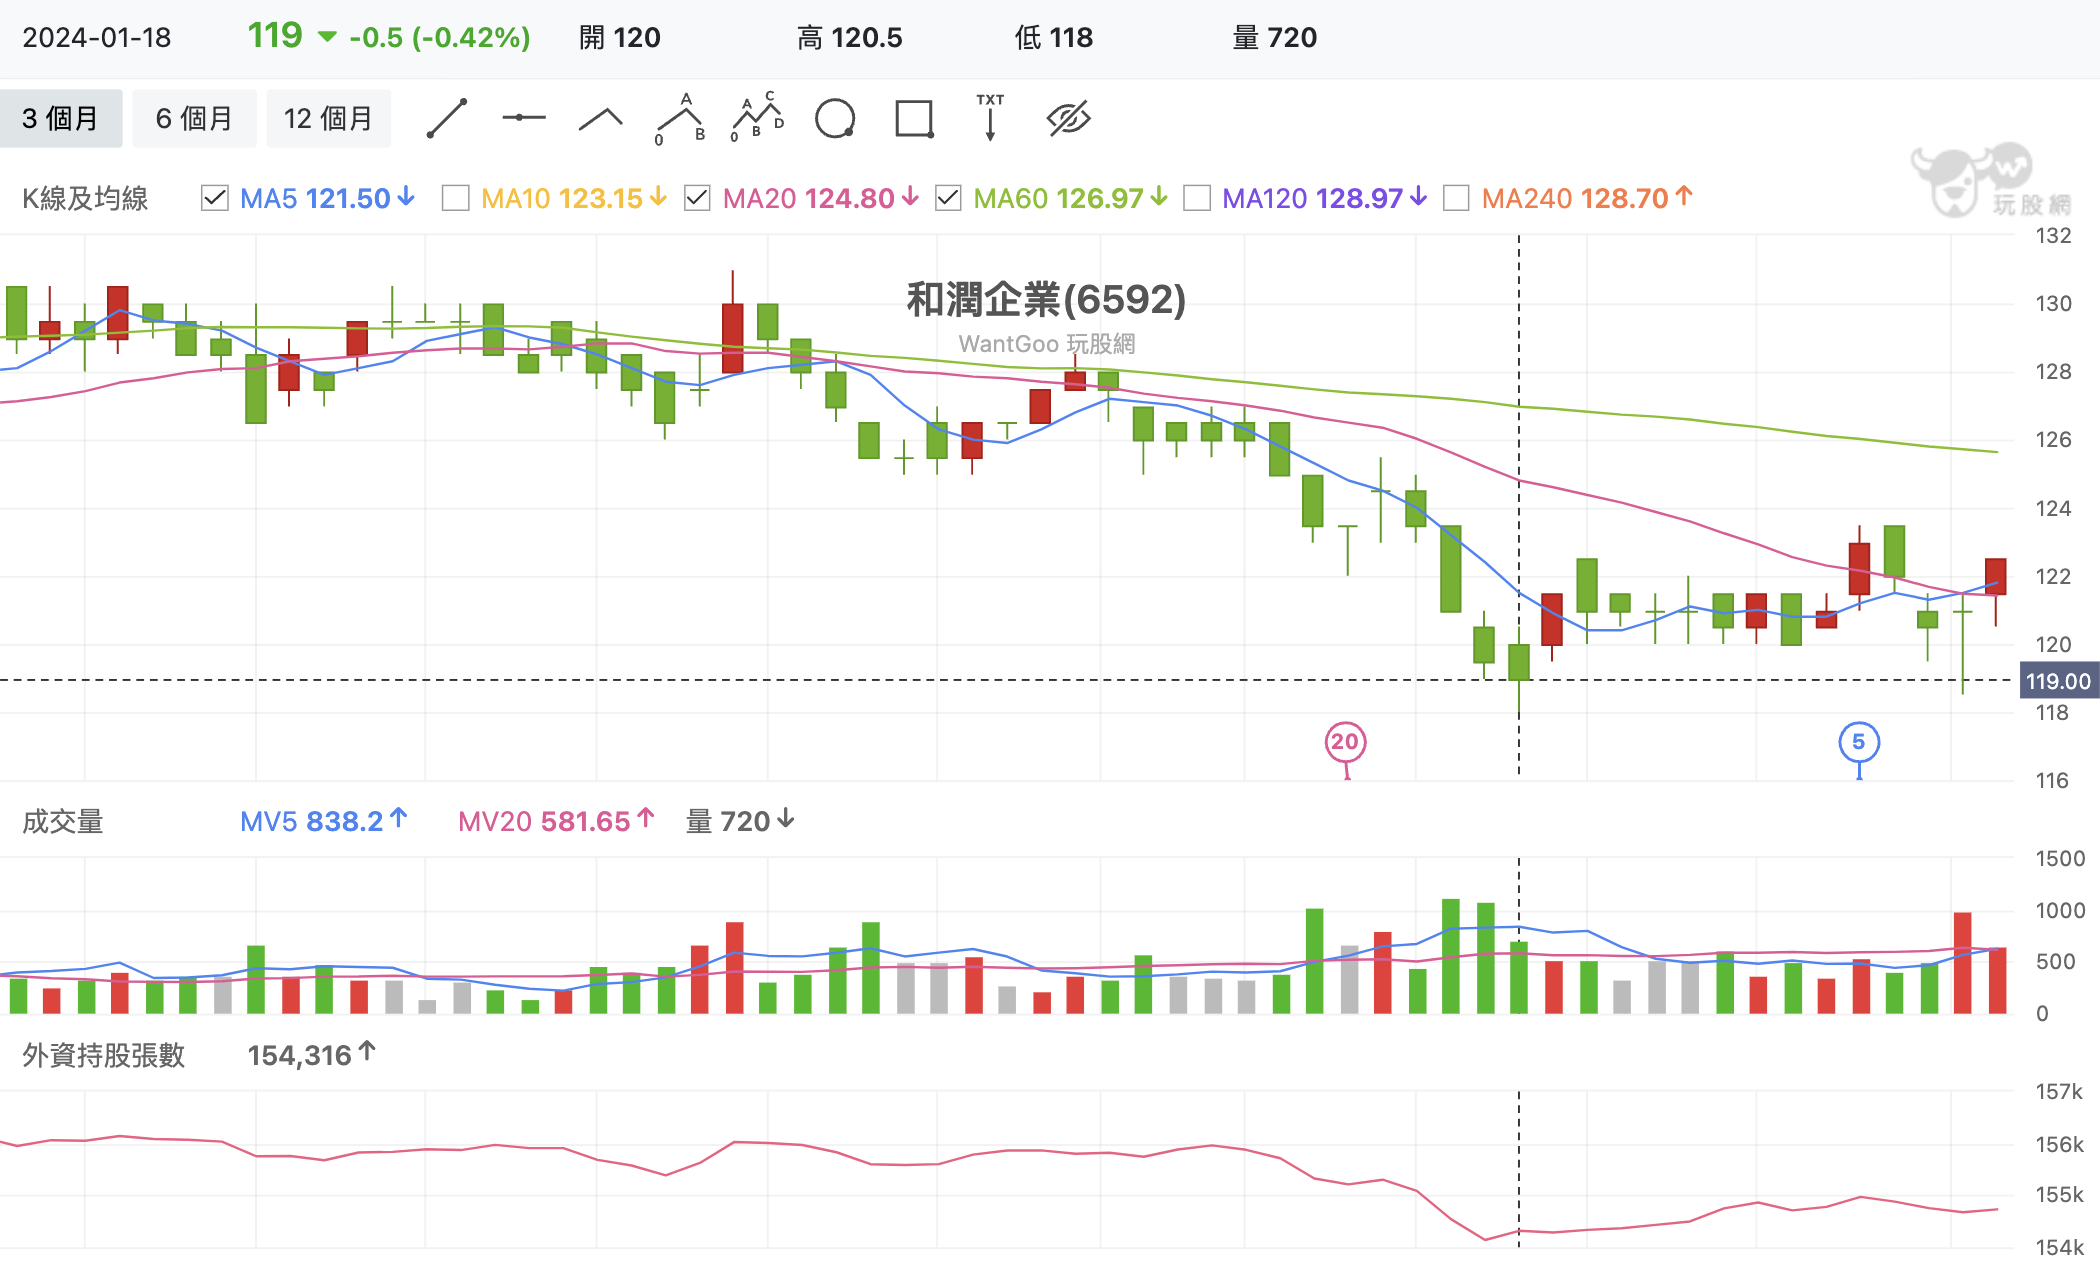2100x1274 pixels.
Task: Select the circle drawing tool
Action: [835, 119]
